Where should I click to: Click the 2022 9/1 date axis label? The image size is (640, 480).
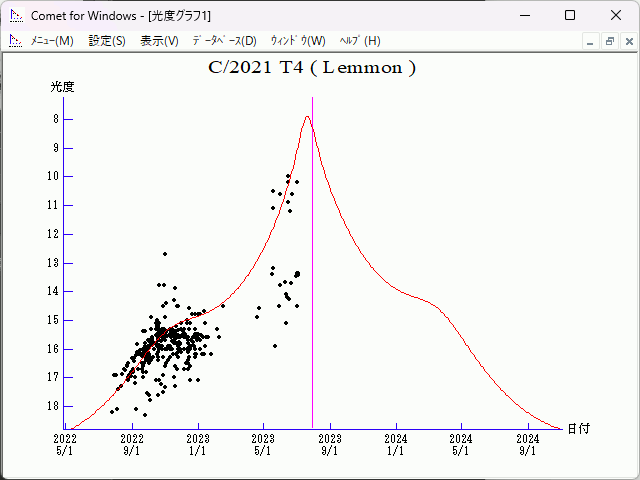pos(132,445)
